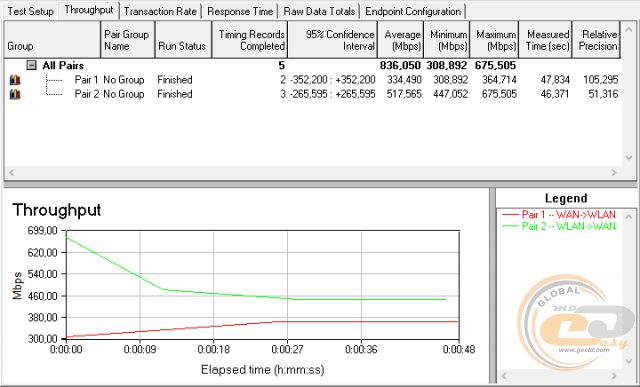640x387 pixels.
Task: Switch to Raw Data Totals tab
Action: click(319, 11)
